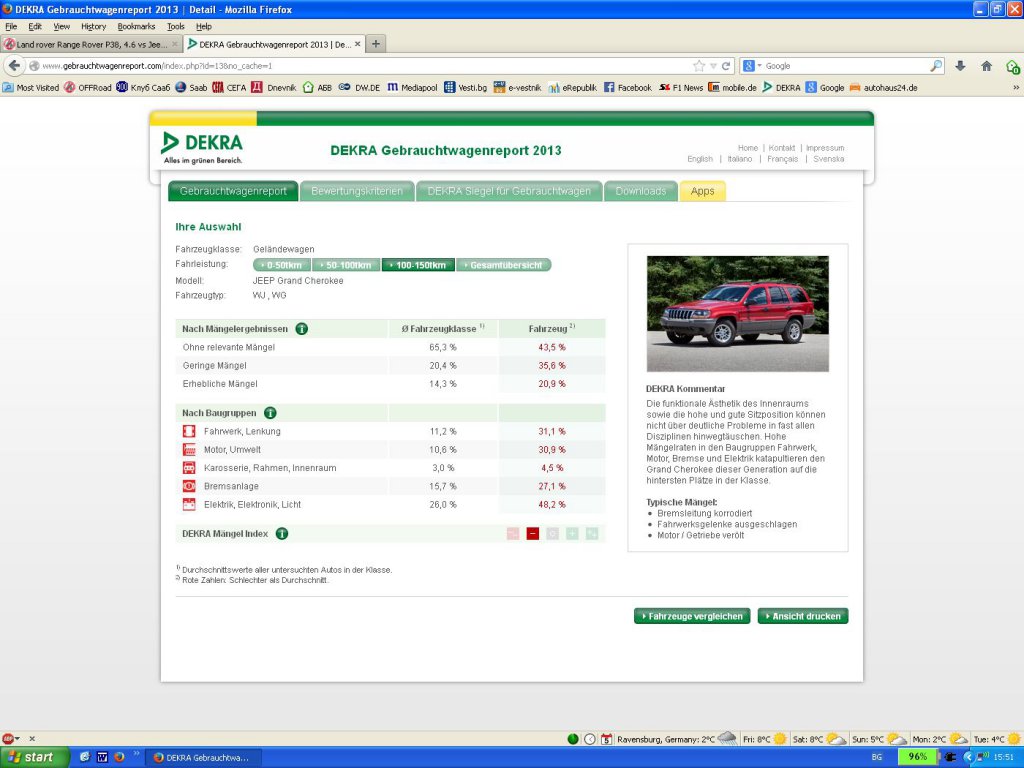
Task: Click the info icon beside Nach Baugruppen
Action: (x=270, y=412)
